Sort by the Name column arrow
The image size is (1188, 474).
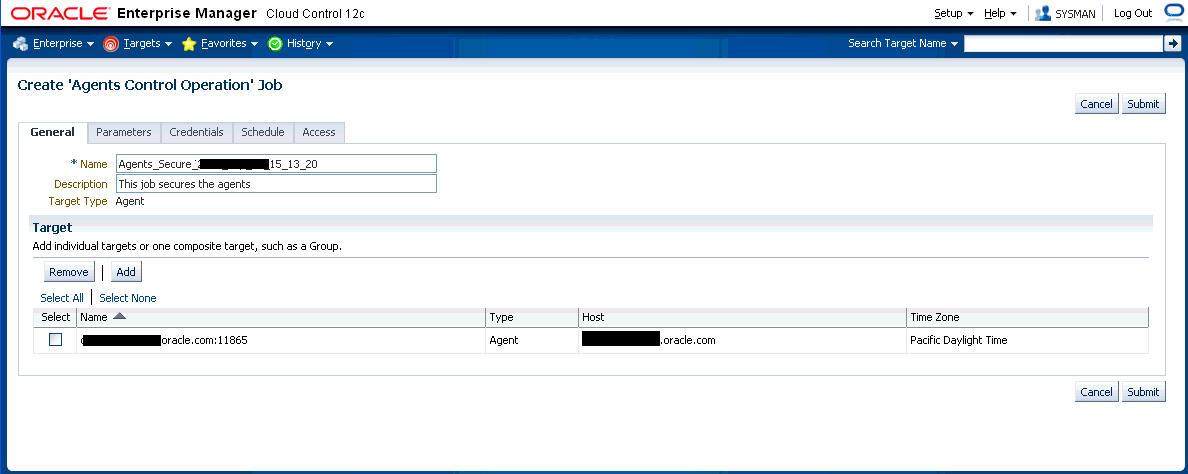point(119,317)
